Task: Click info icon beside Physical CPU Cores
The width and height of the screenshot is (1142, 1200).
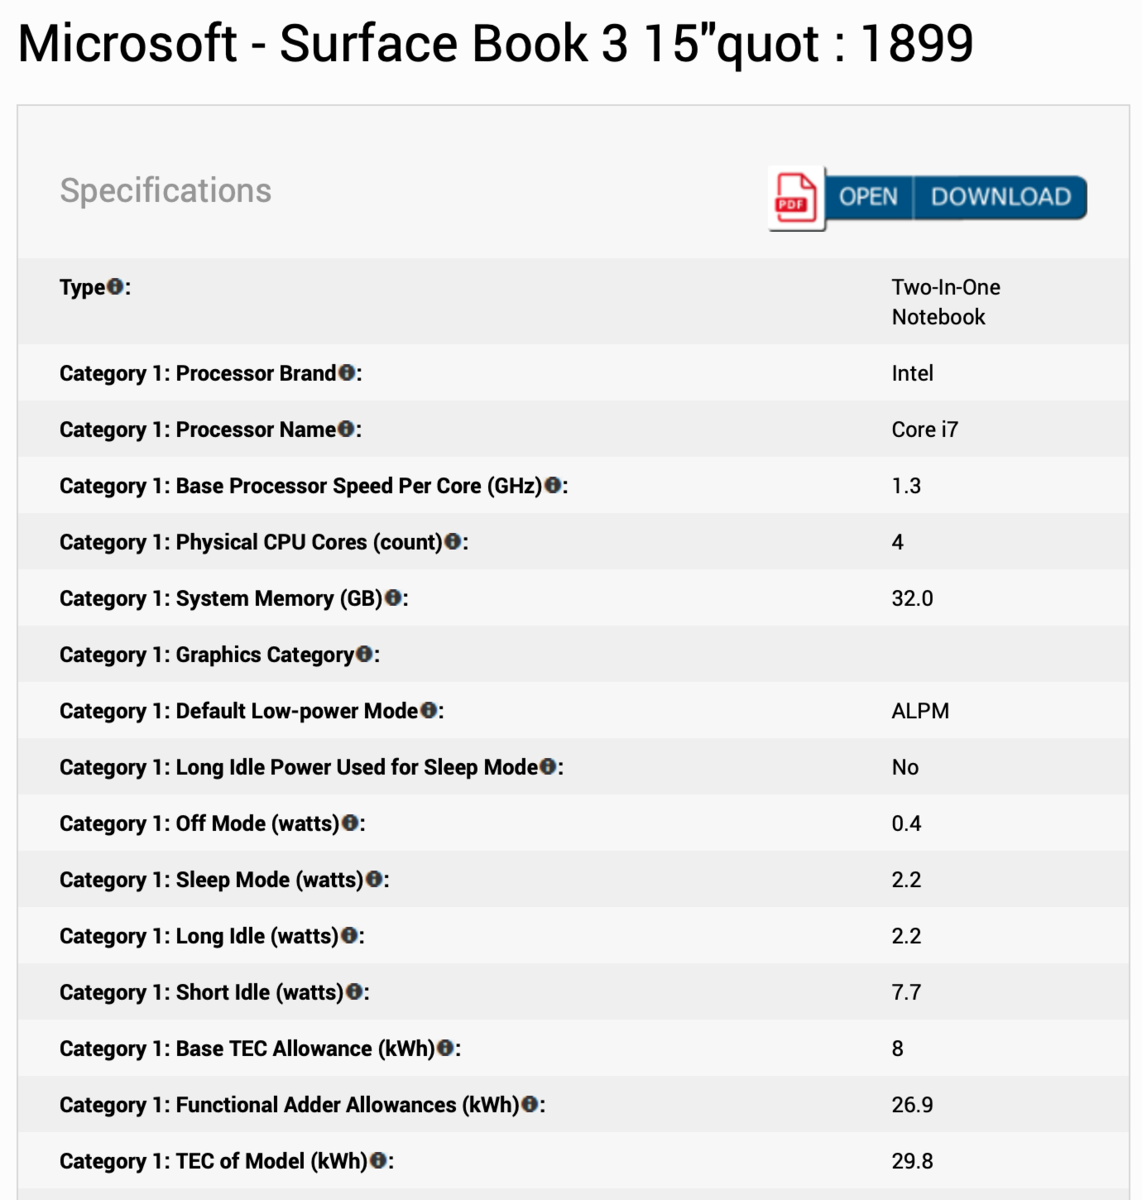Action: (452, 542)
